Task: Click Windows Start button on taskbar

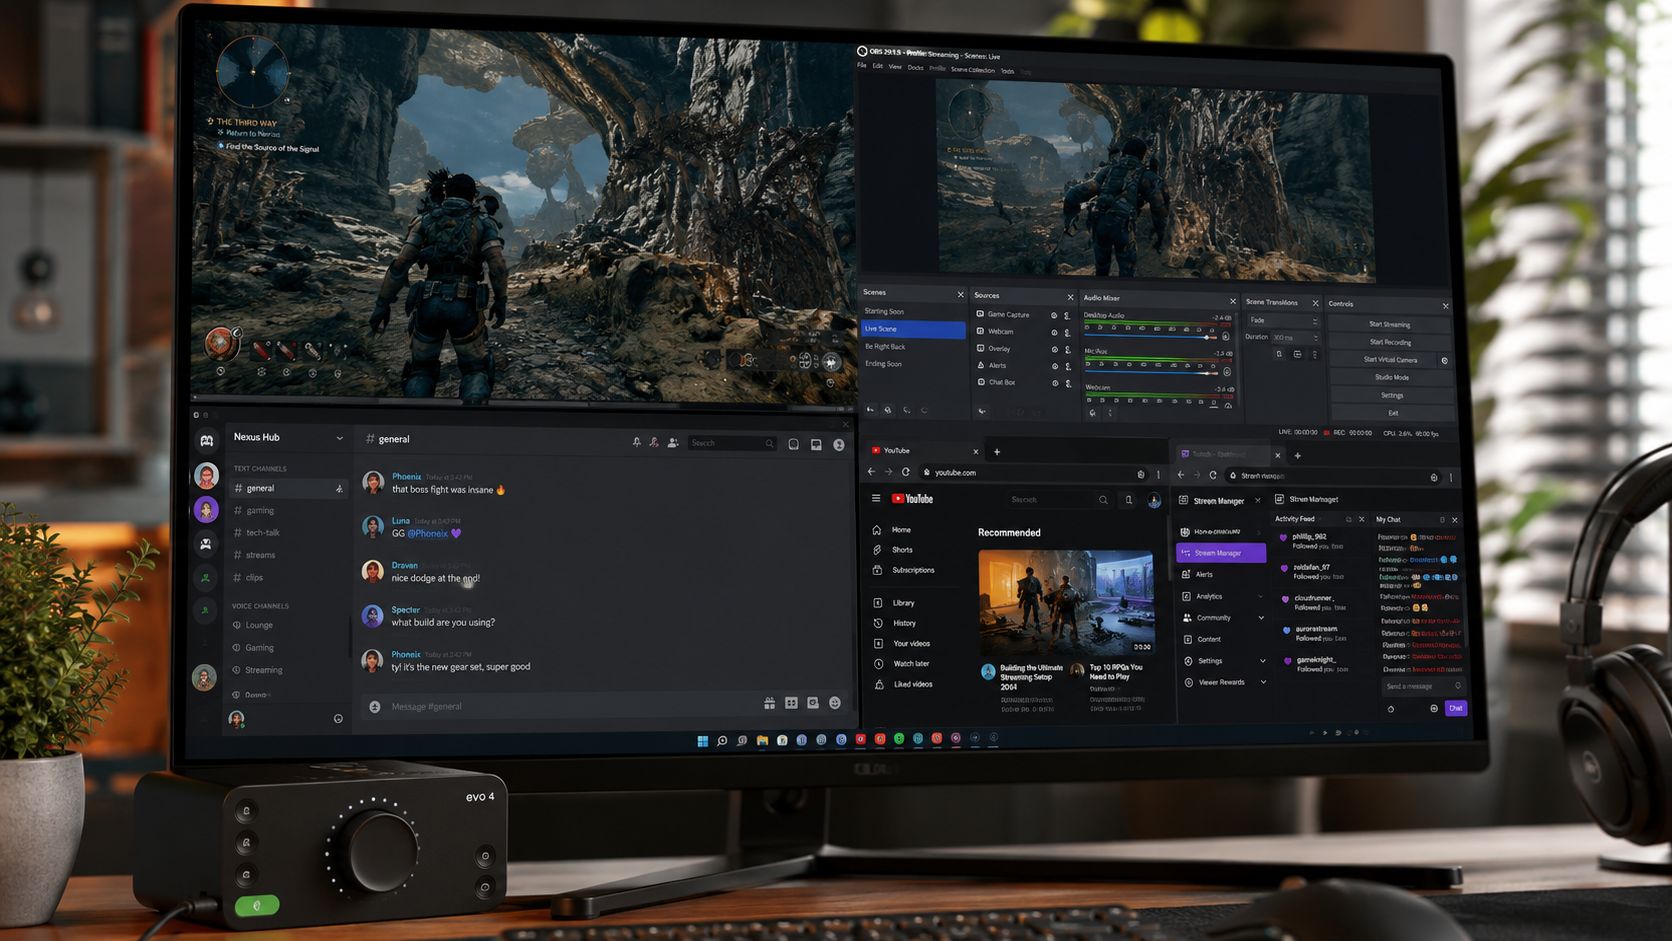Action: click(x=703, y=741)
